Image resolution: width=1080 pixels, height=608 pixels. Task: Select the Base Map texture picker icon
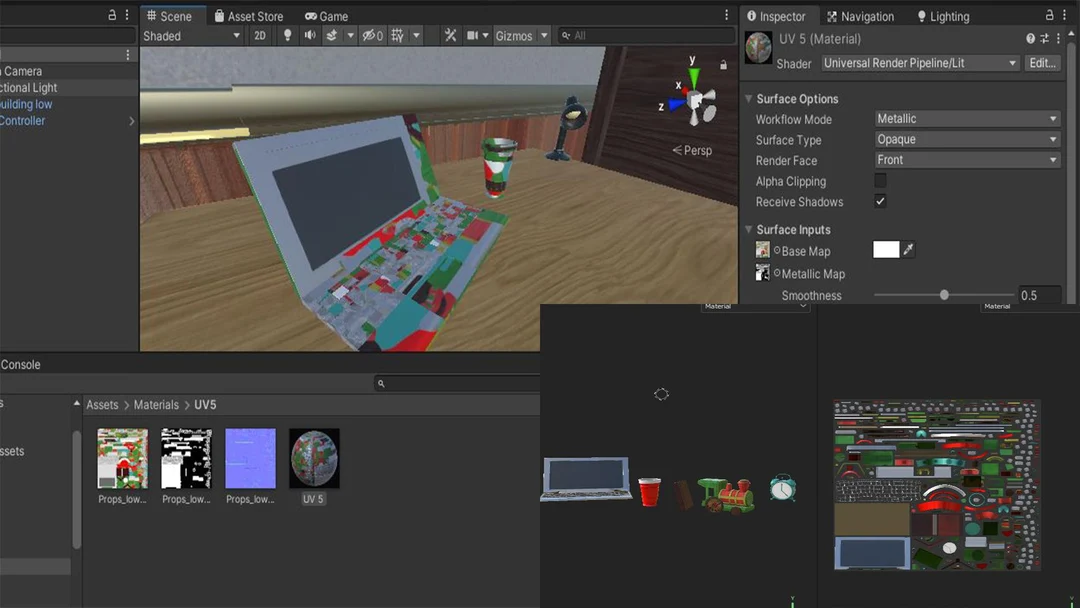coord(908,250)
